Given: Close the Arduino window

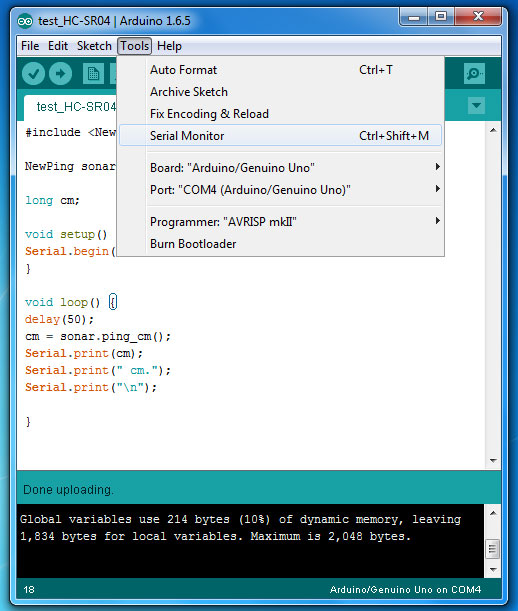Looking at the screenshot, I should coord(478,17).
